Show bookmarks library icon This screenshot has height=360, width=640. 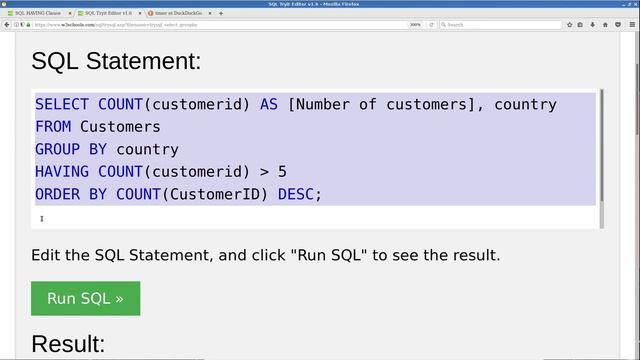580,25
